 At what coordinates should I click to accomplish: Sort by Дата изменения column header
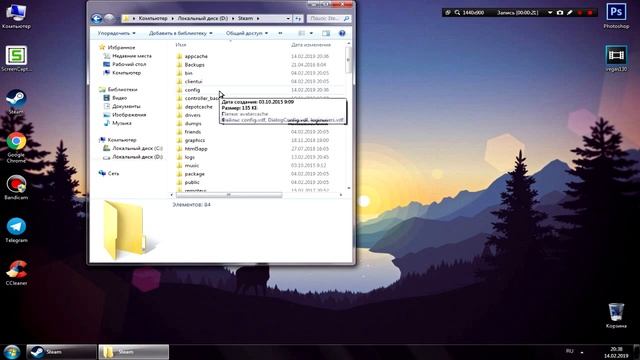pyautogui.click(x=311, y=44)
